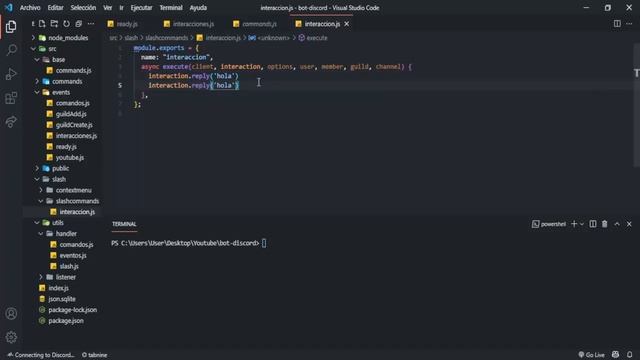Select the TERMINAL panel tab
The image size is (640, 360).
(124, 224)
